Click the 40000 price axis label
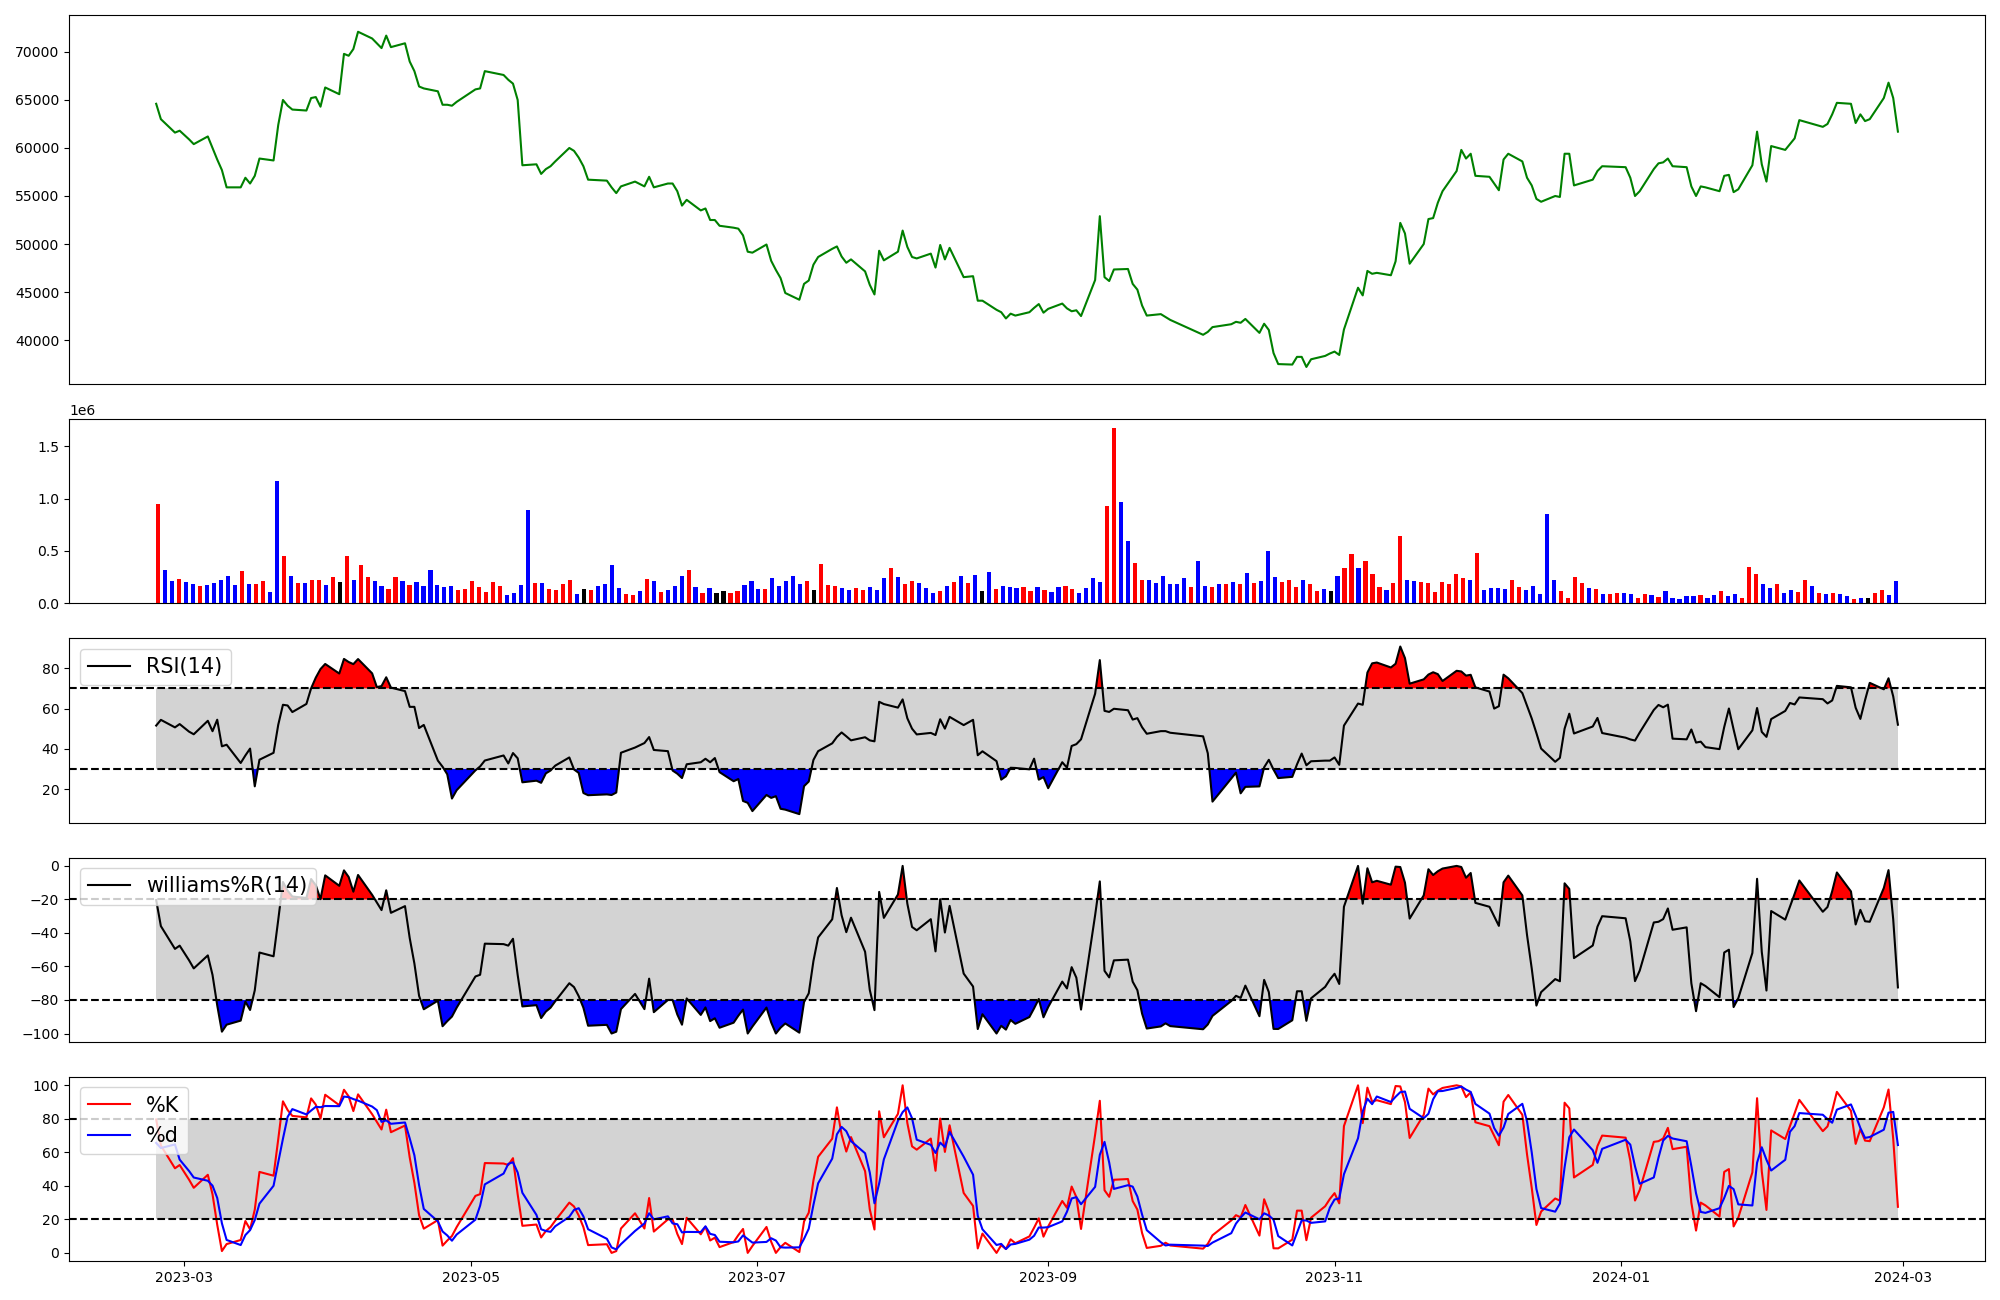This screenshot has width=2000, height=1300. coord(37,341)
